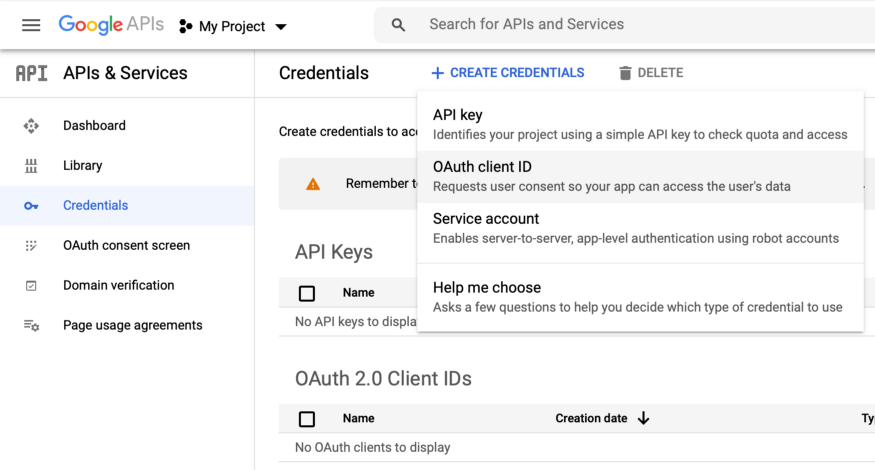This screenshot has width=875, height=470.
Task: Click the Page usage agreements icon
Action: [31, 326]
